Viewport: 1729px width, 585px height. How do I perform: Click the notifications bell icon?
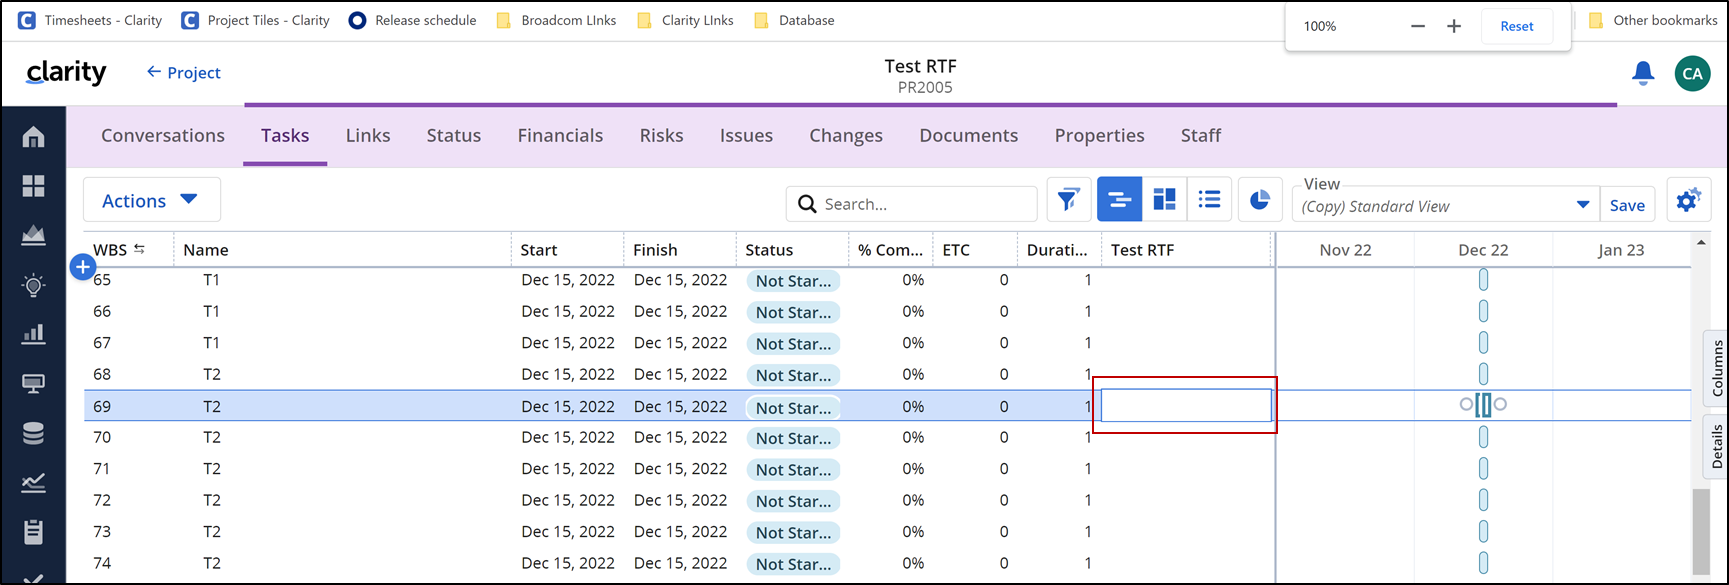(1642, 73)
